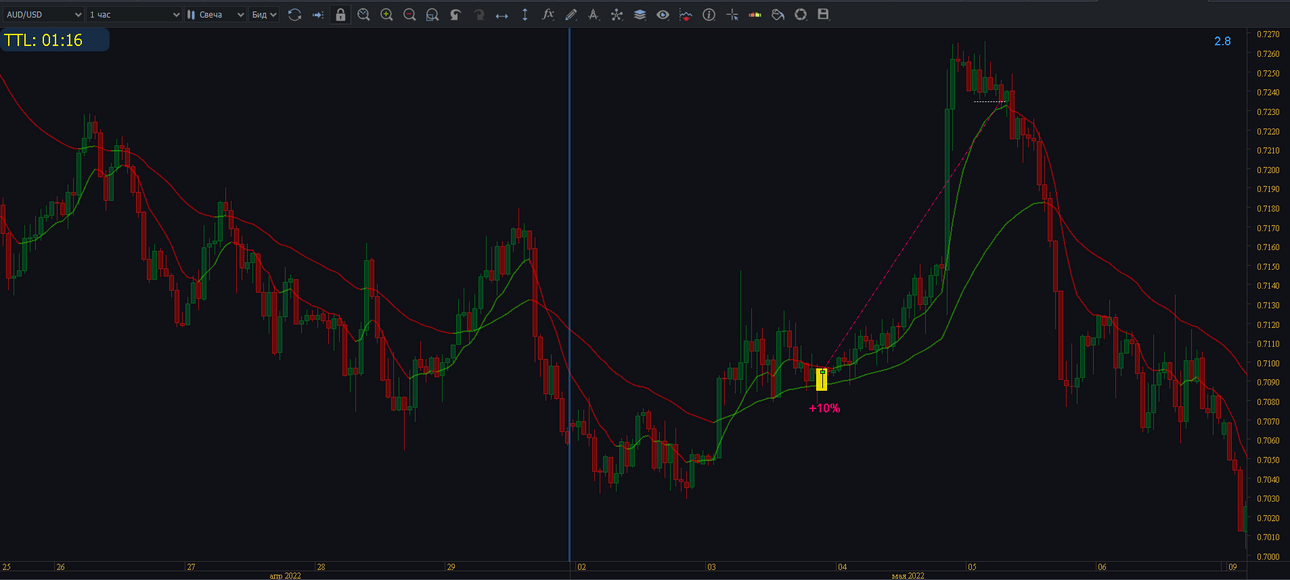Click the greyed redo arrow icon
1290x580 pixels.
479,15
